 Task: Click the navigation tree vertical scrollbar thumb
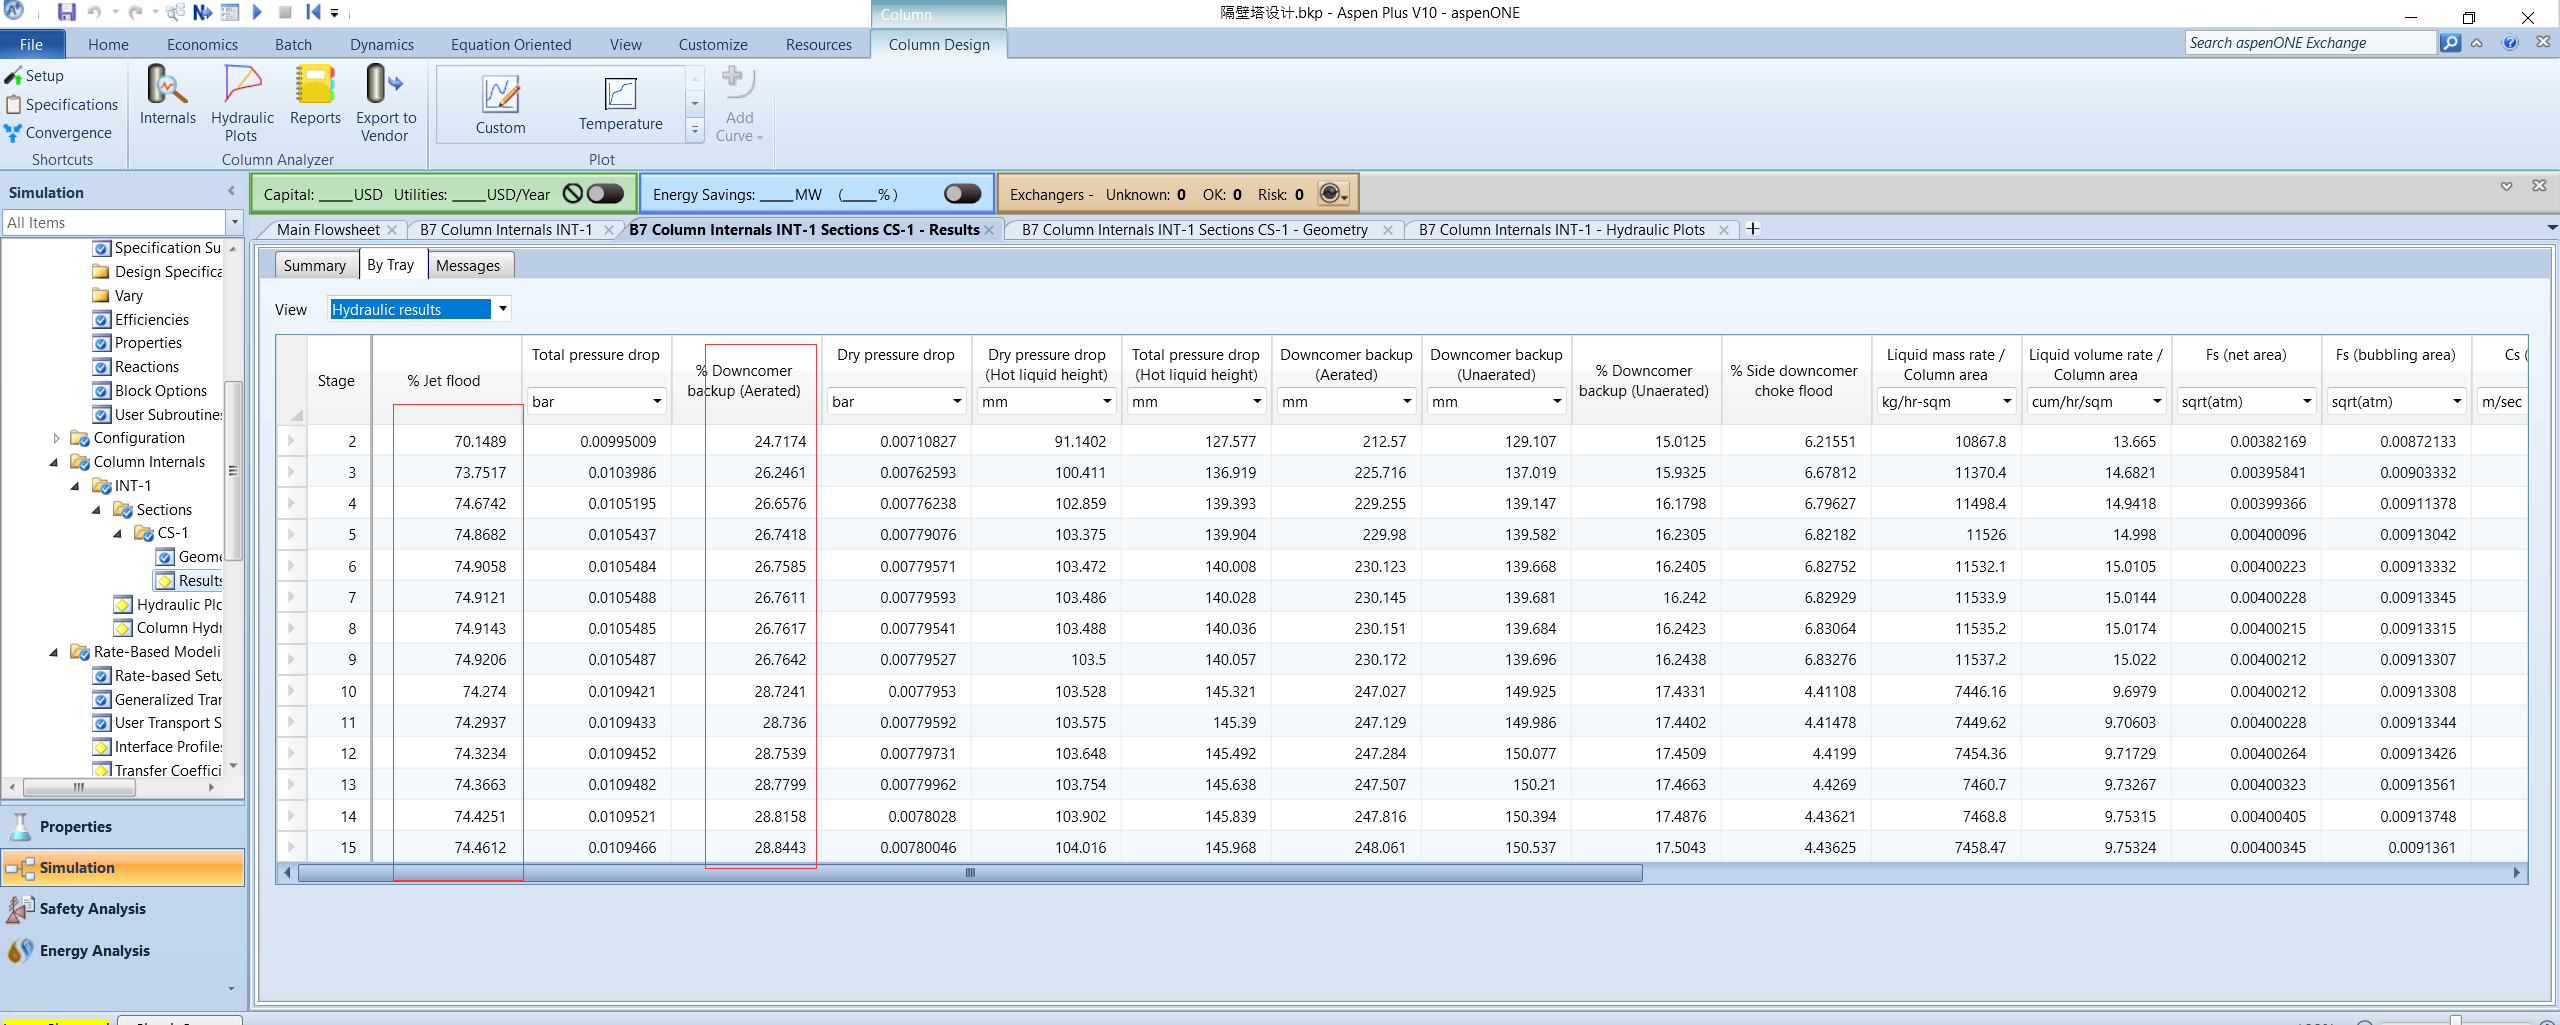point(233,470)
